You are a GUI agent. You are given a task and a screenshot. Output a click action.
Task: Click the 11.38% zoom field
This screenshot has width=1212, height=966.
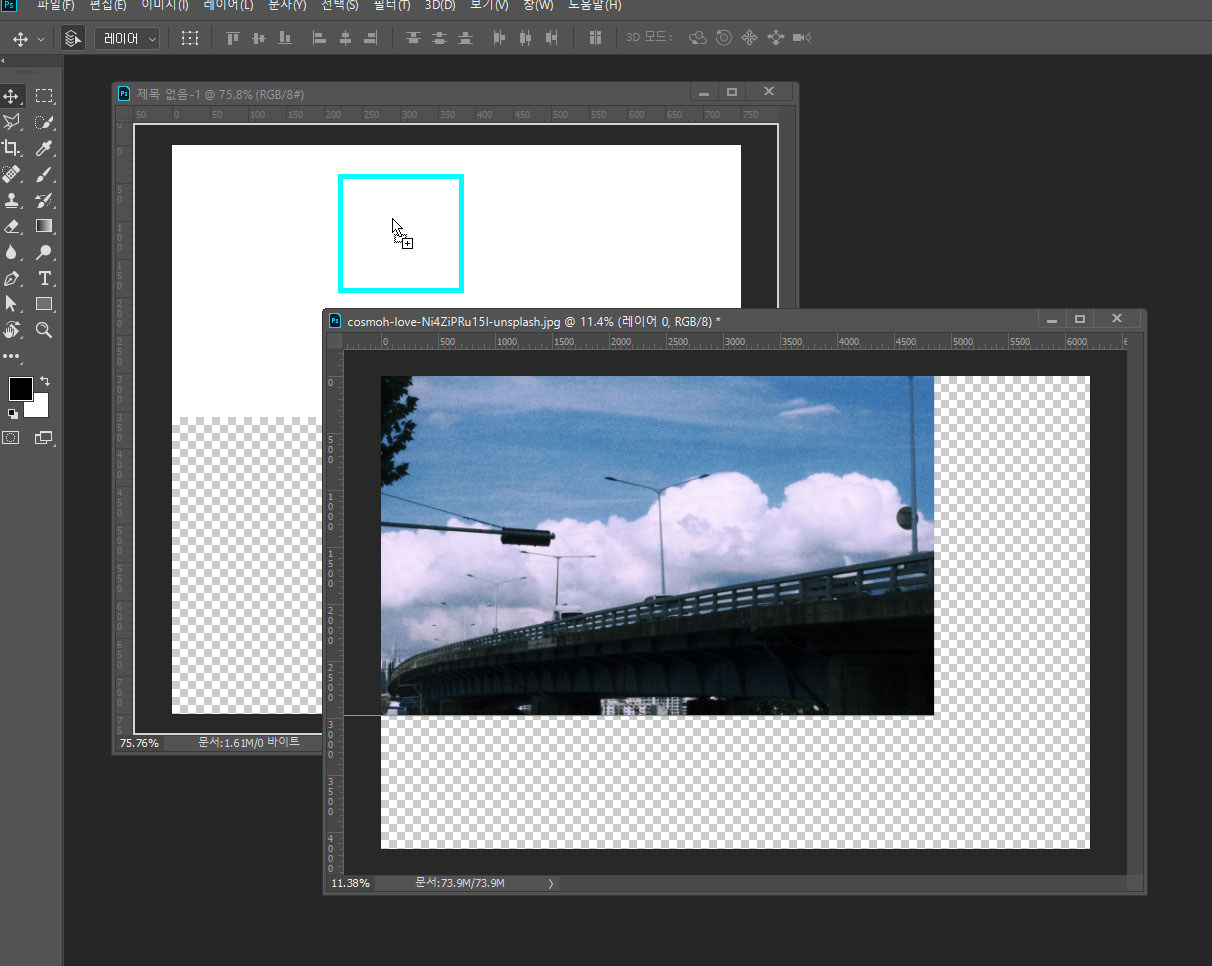(x=351, y=884)
